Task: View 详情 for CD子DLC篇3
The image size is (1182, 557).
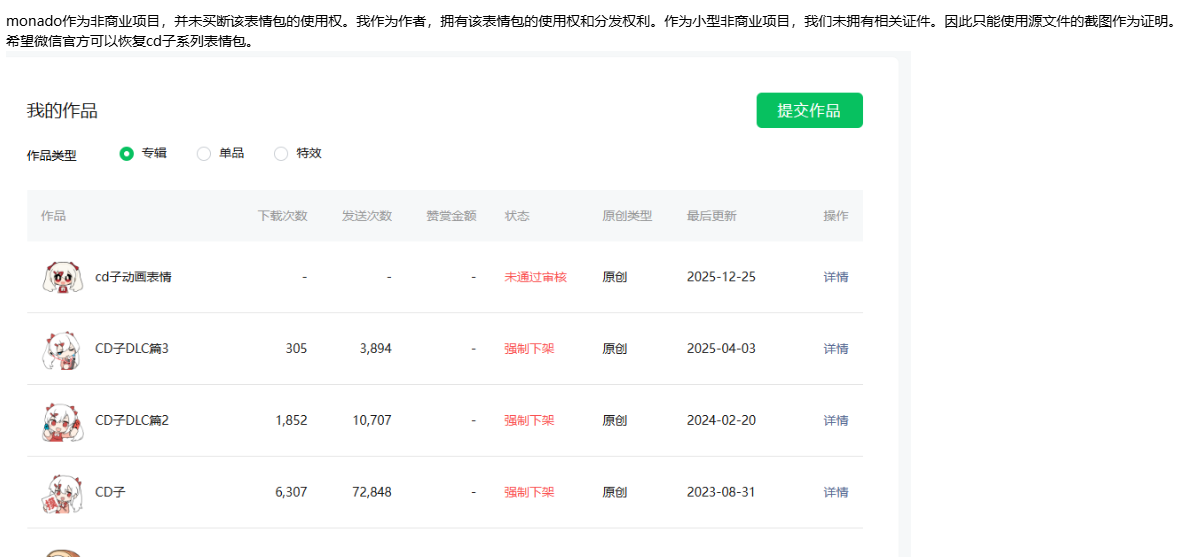Action: coord(835,349)
